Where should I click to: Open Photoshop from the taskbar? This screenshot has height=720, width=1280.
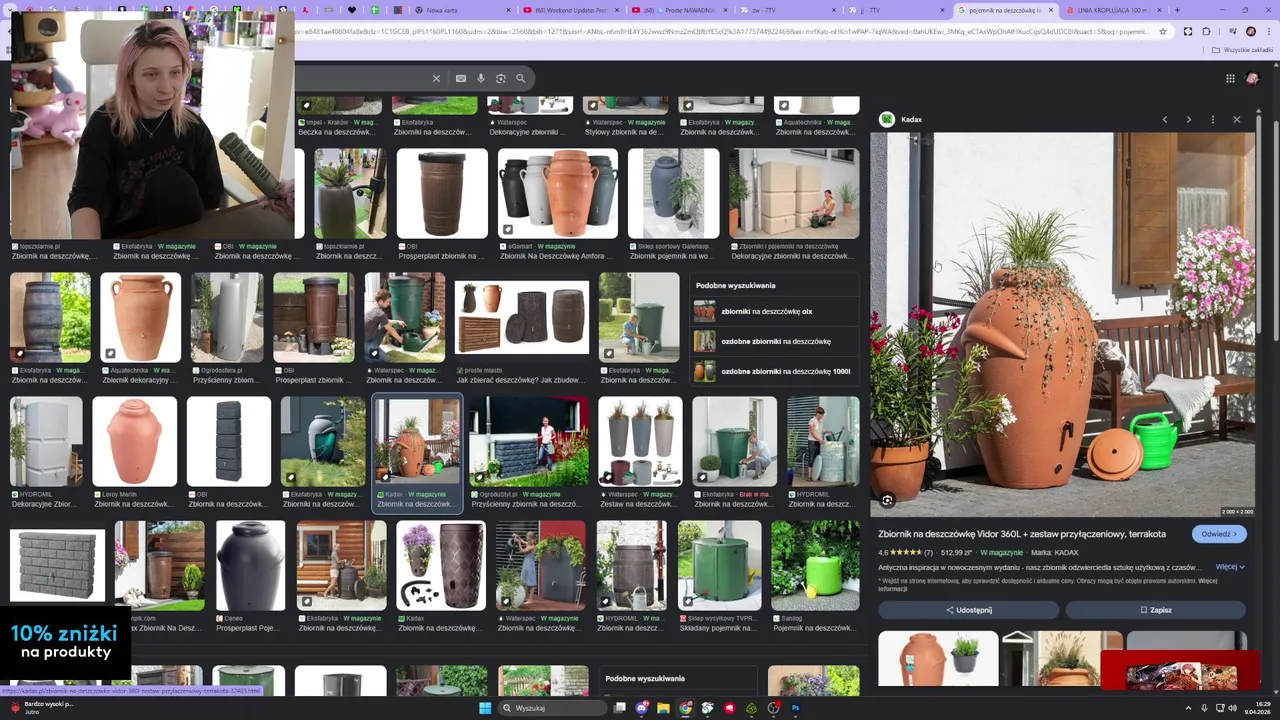pos(795,708)
